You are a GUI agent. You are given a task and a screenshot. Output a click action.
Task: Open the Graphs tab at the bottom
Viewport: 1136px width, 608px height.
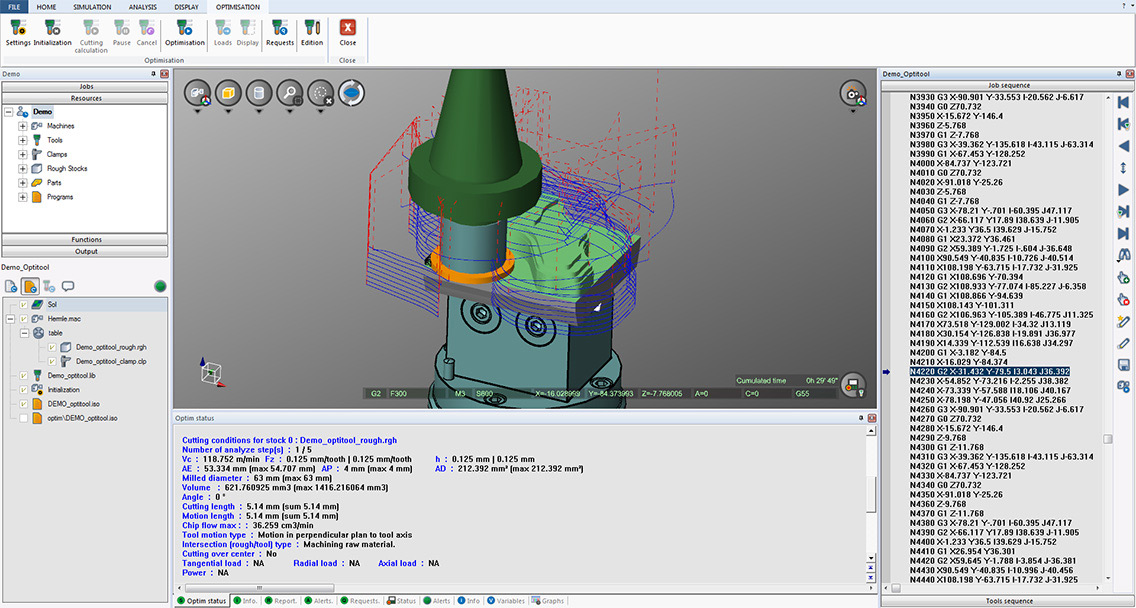click(x=549, y=601)
